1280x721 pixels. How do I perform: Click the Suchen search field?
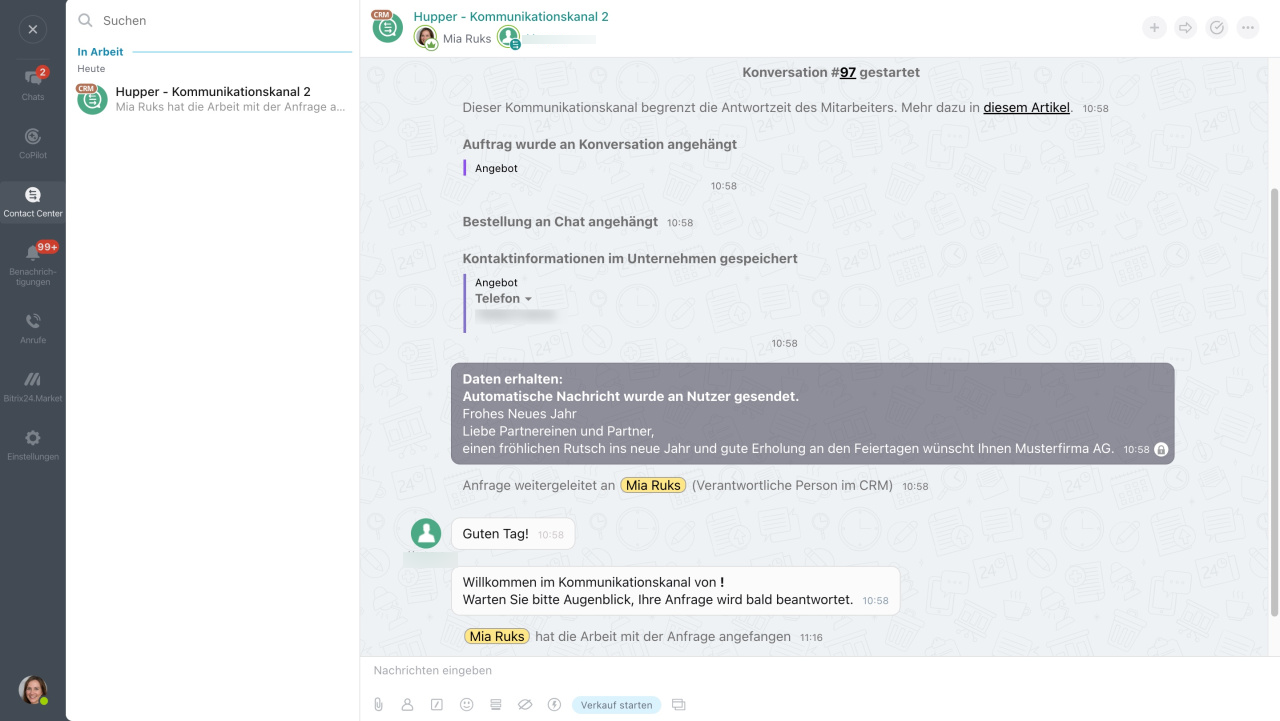click(x=220, y=20)
